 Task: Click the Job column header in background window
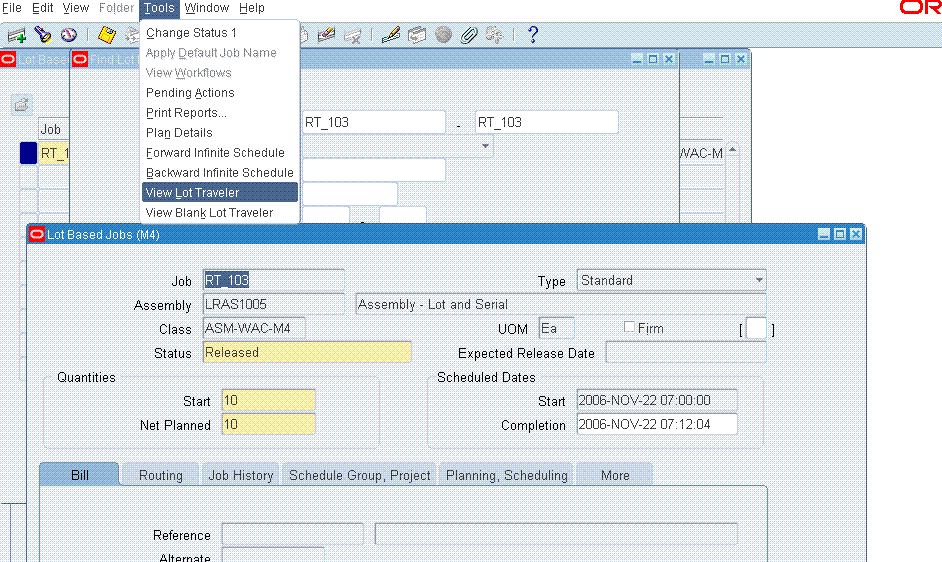point(53,129)
